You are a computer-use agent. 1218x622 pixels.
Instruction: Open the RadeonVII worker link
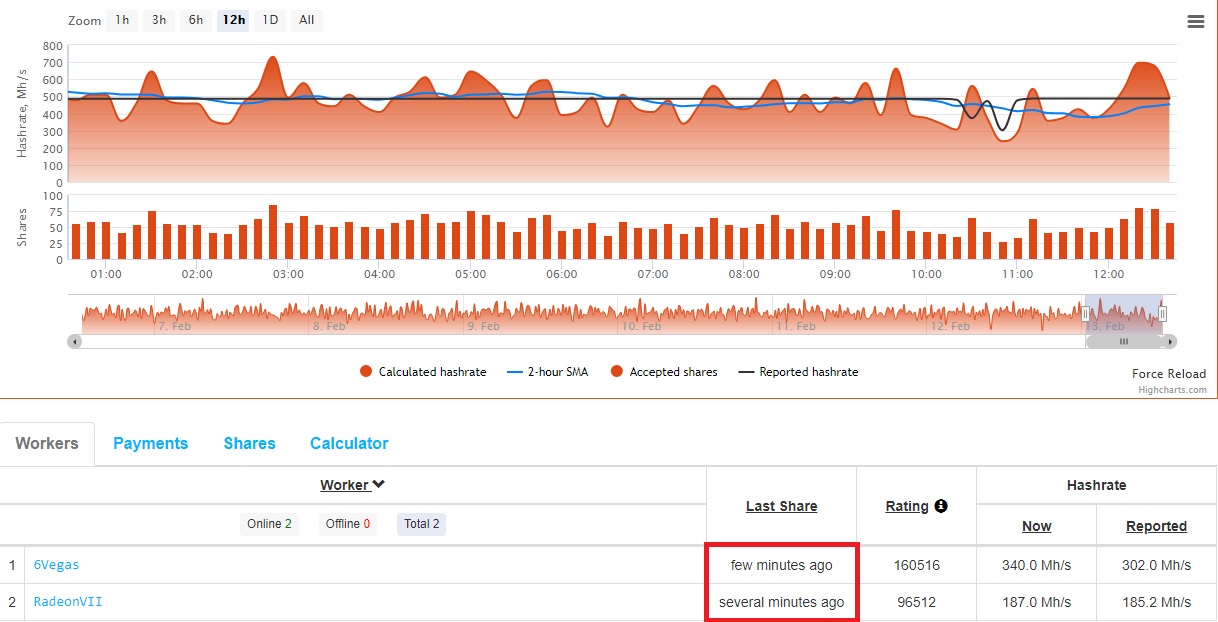(68, 602)
